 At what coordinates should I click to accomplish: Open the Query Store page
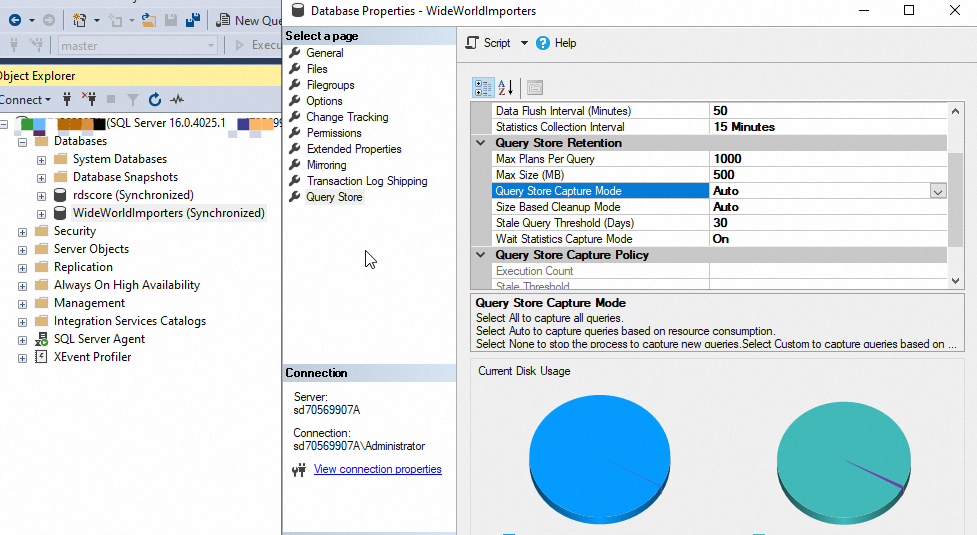coord(334,197)
